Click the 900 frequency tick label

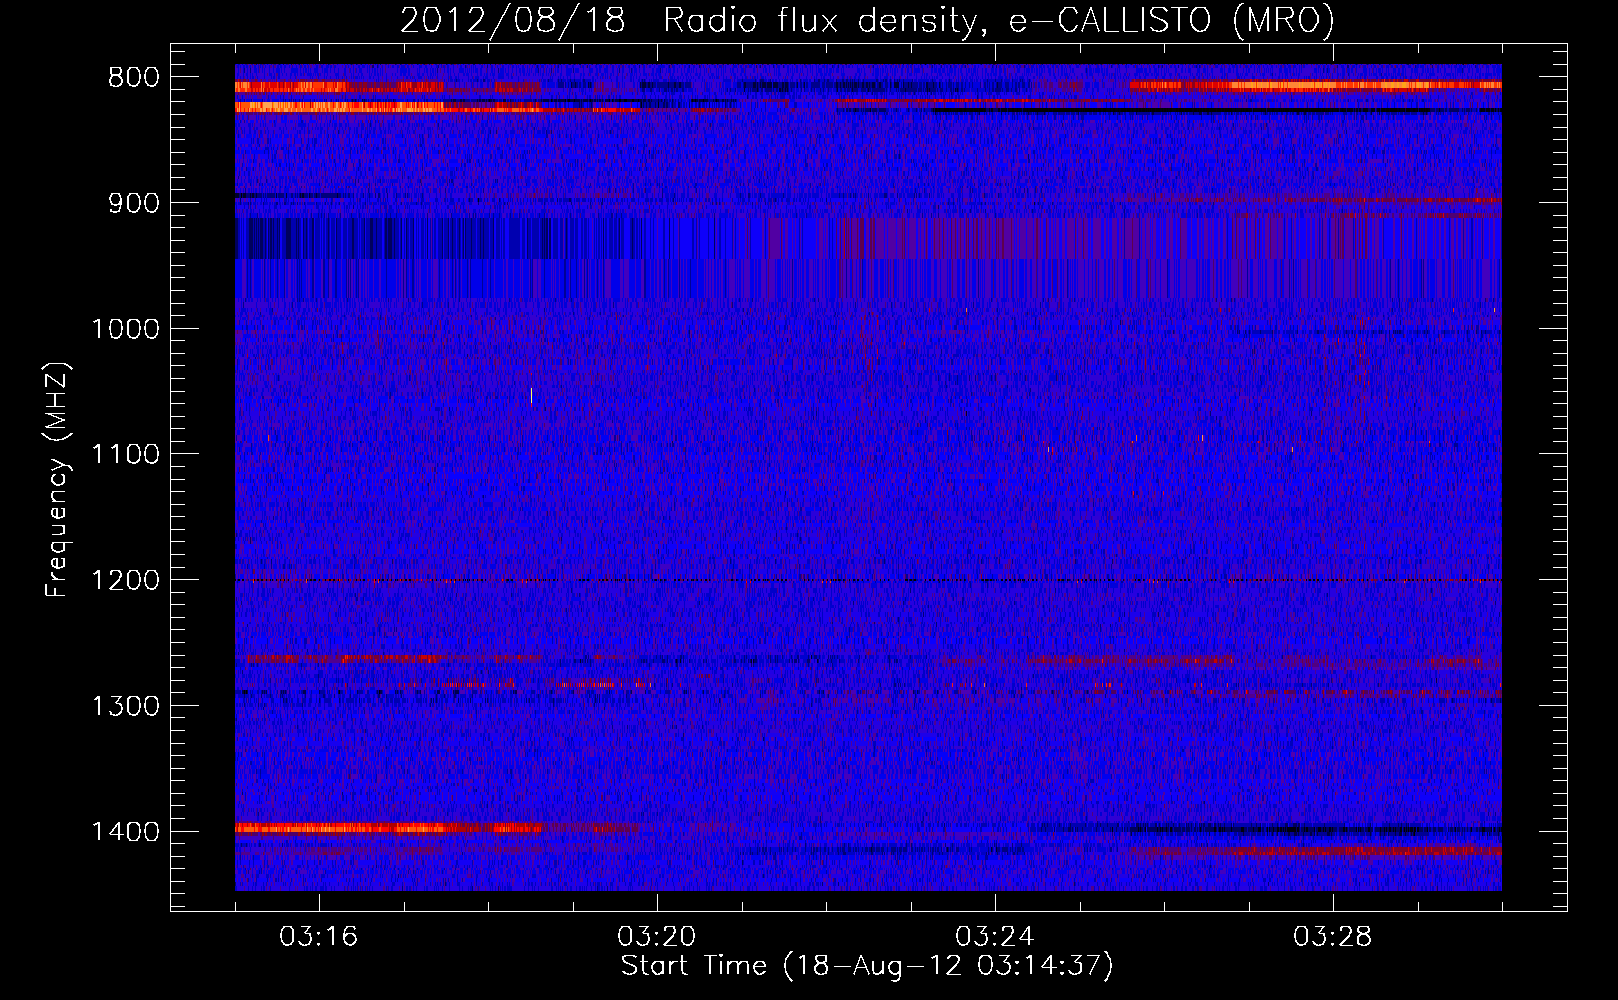(134, 203)
